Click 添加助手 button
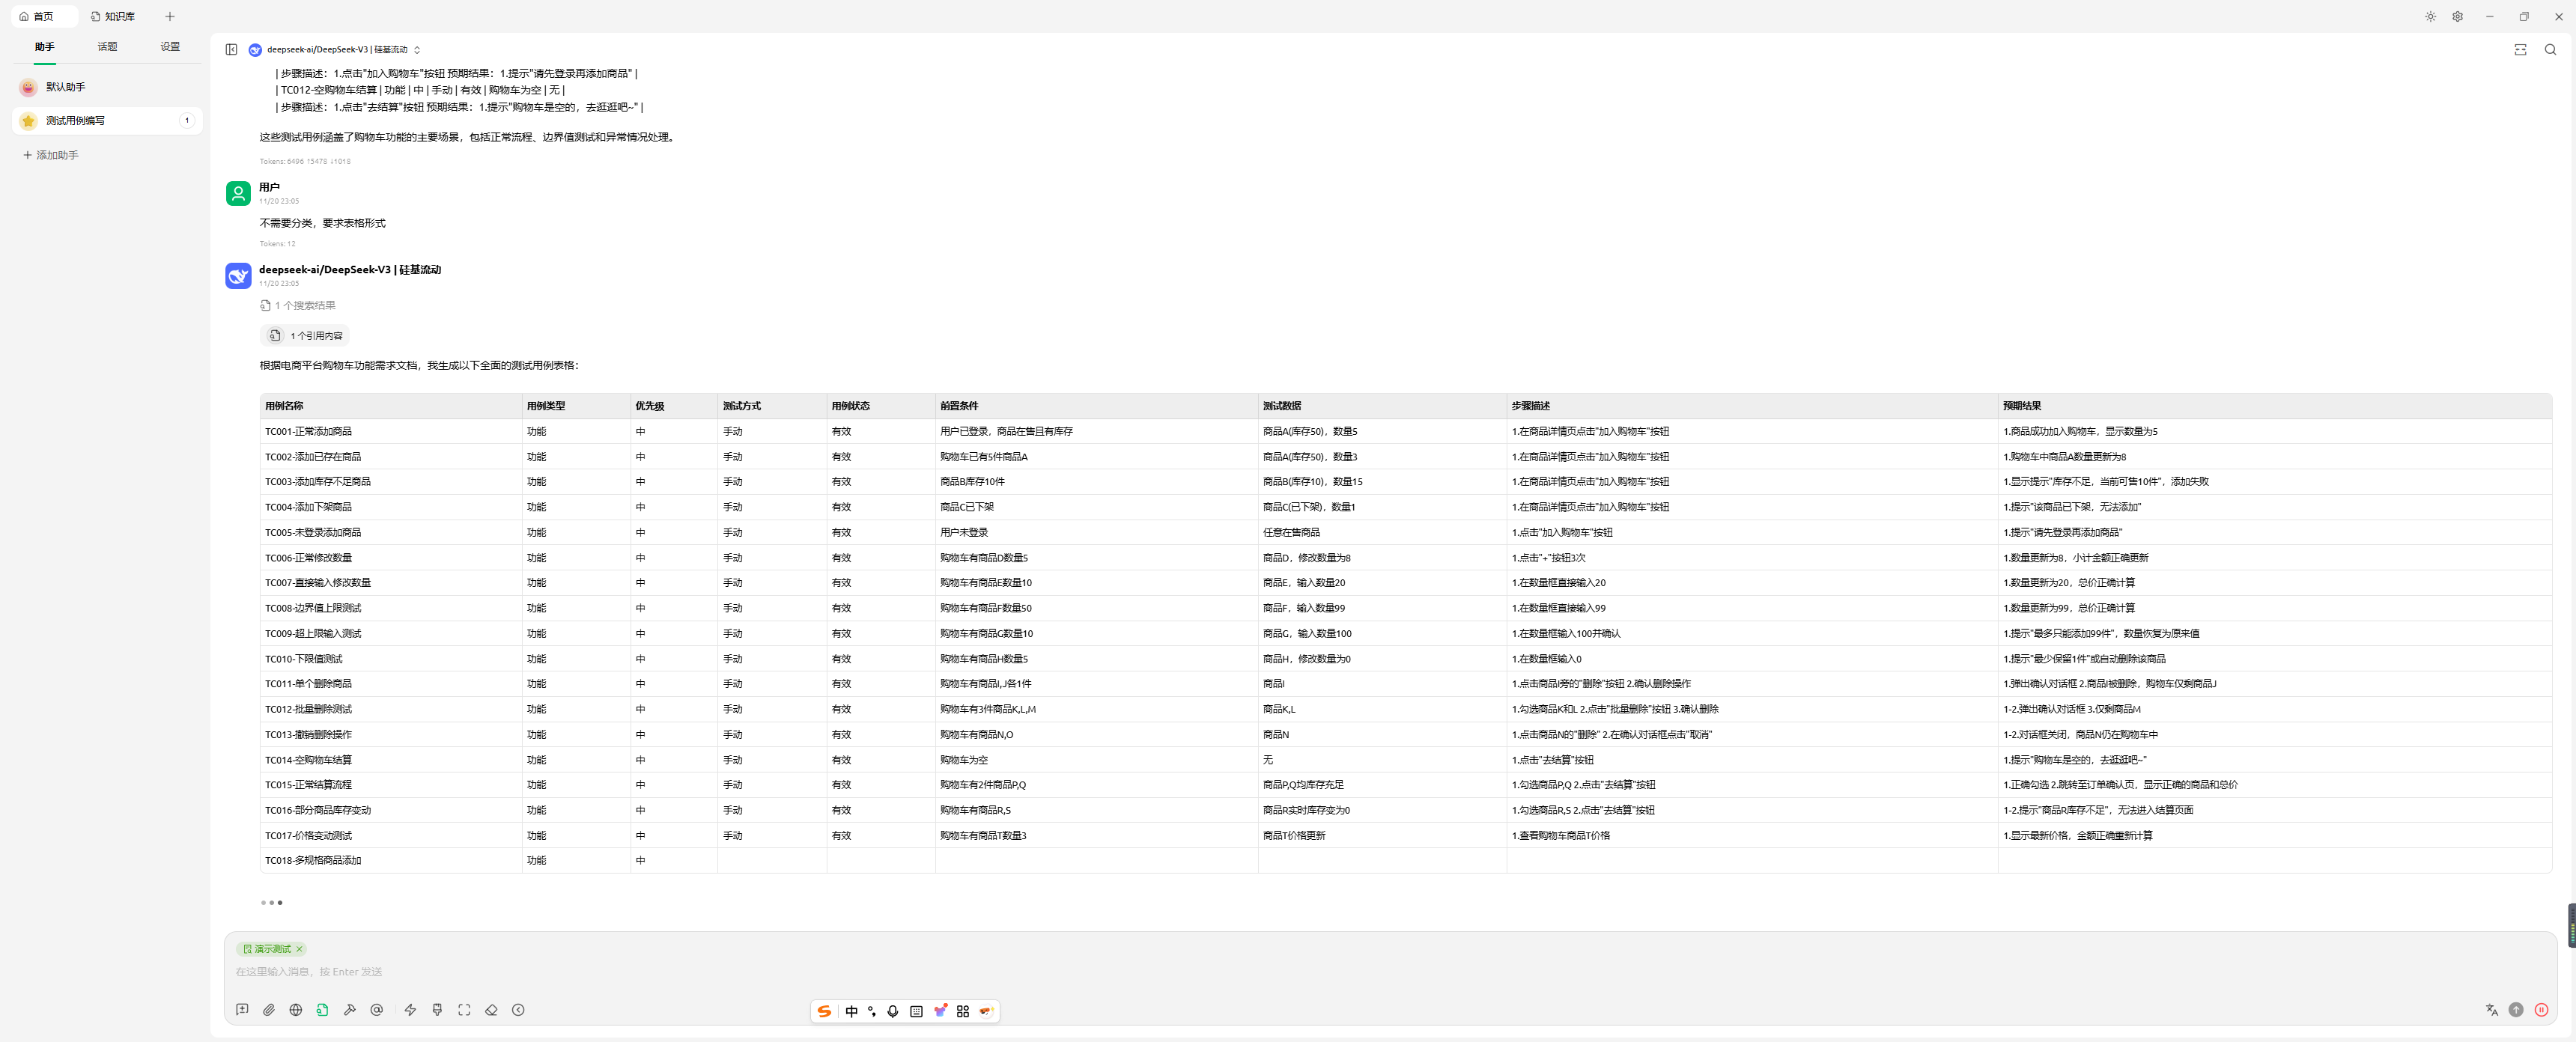 [x=51, y=155]
